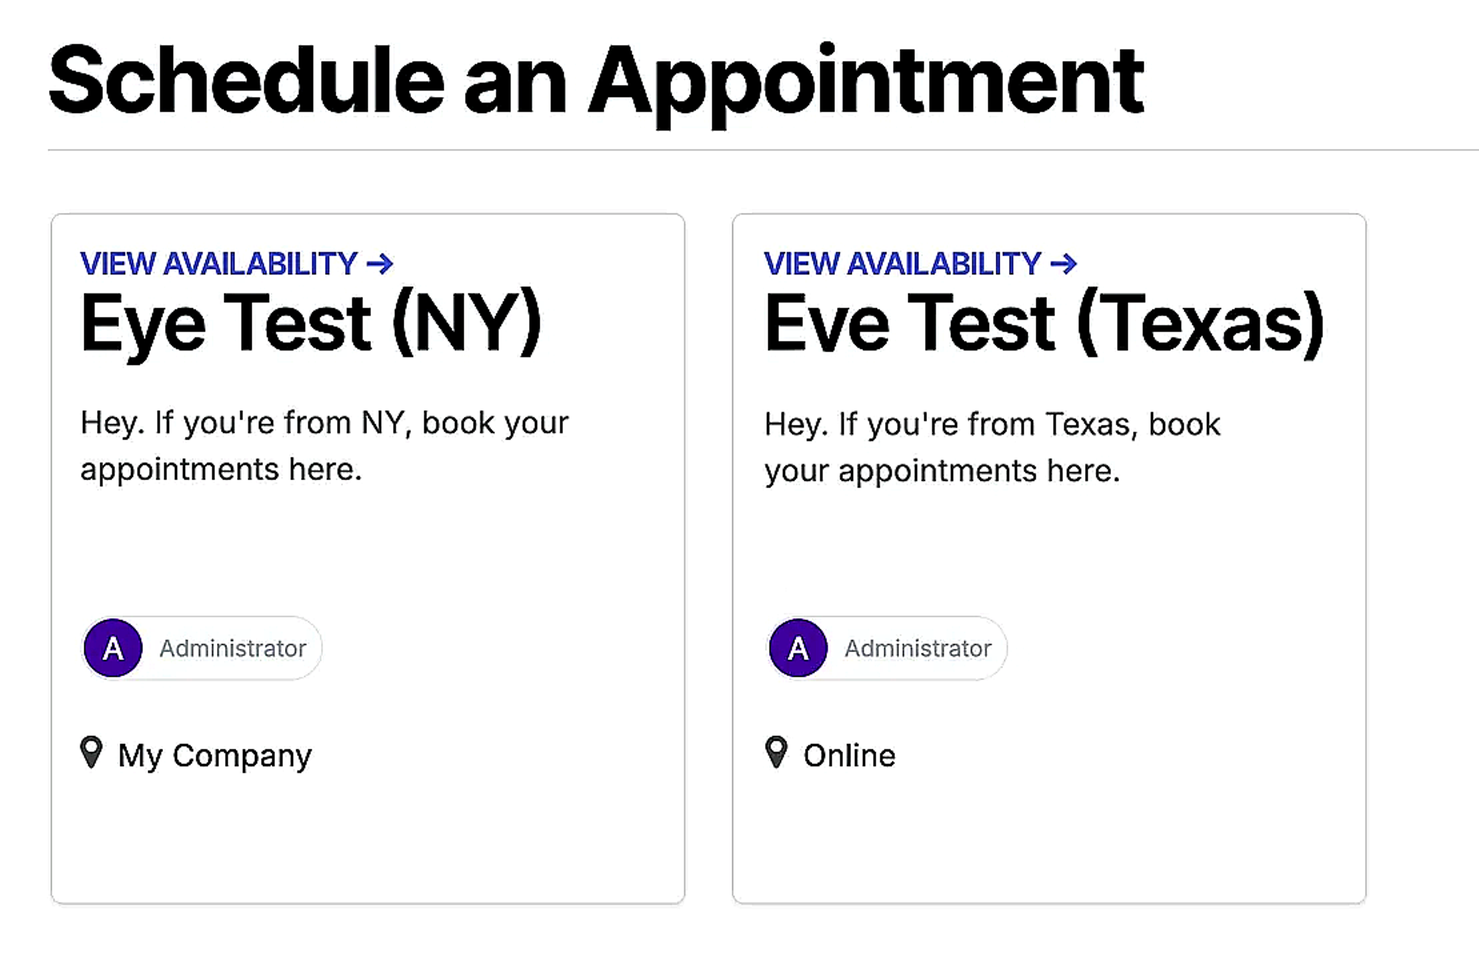Select the Eye Test (NY) title
Screen dimensions: 1479x957
(311, 324)
